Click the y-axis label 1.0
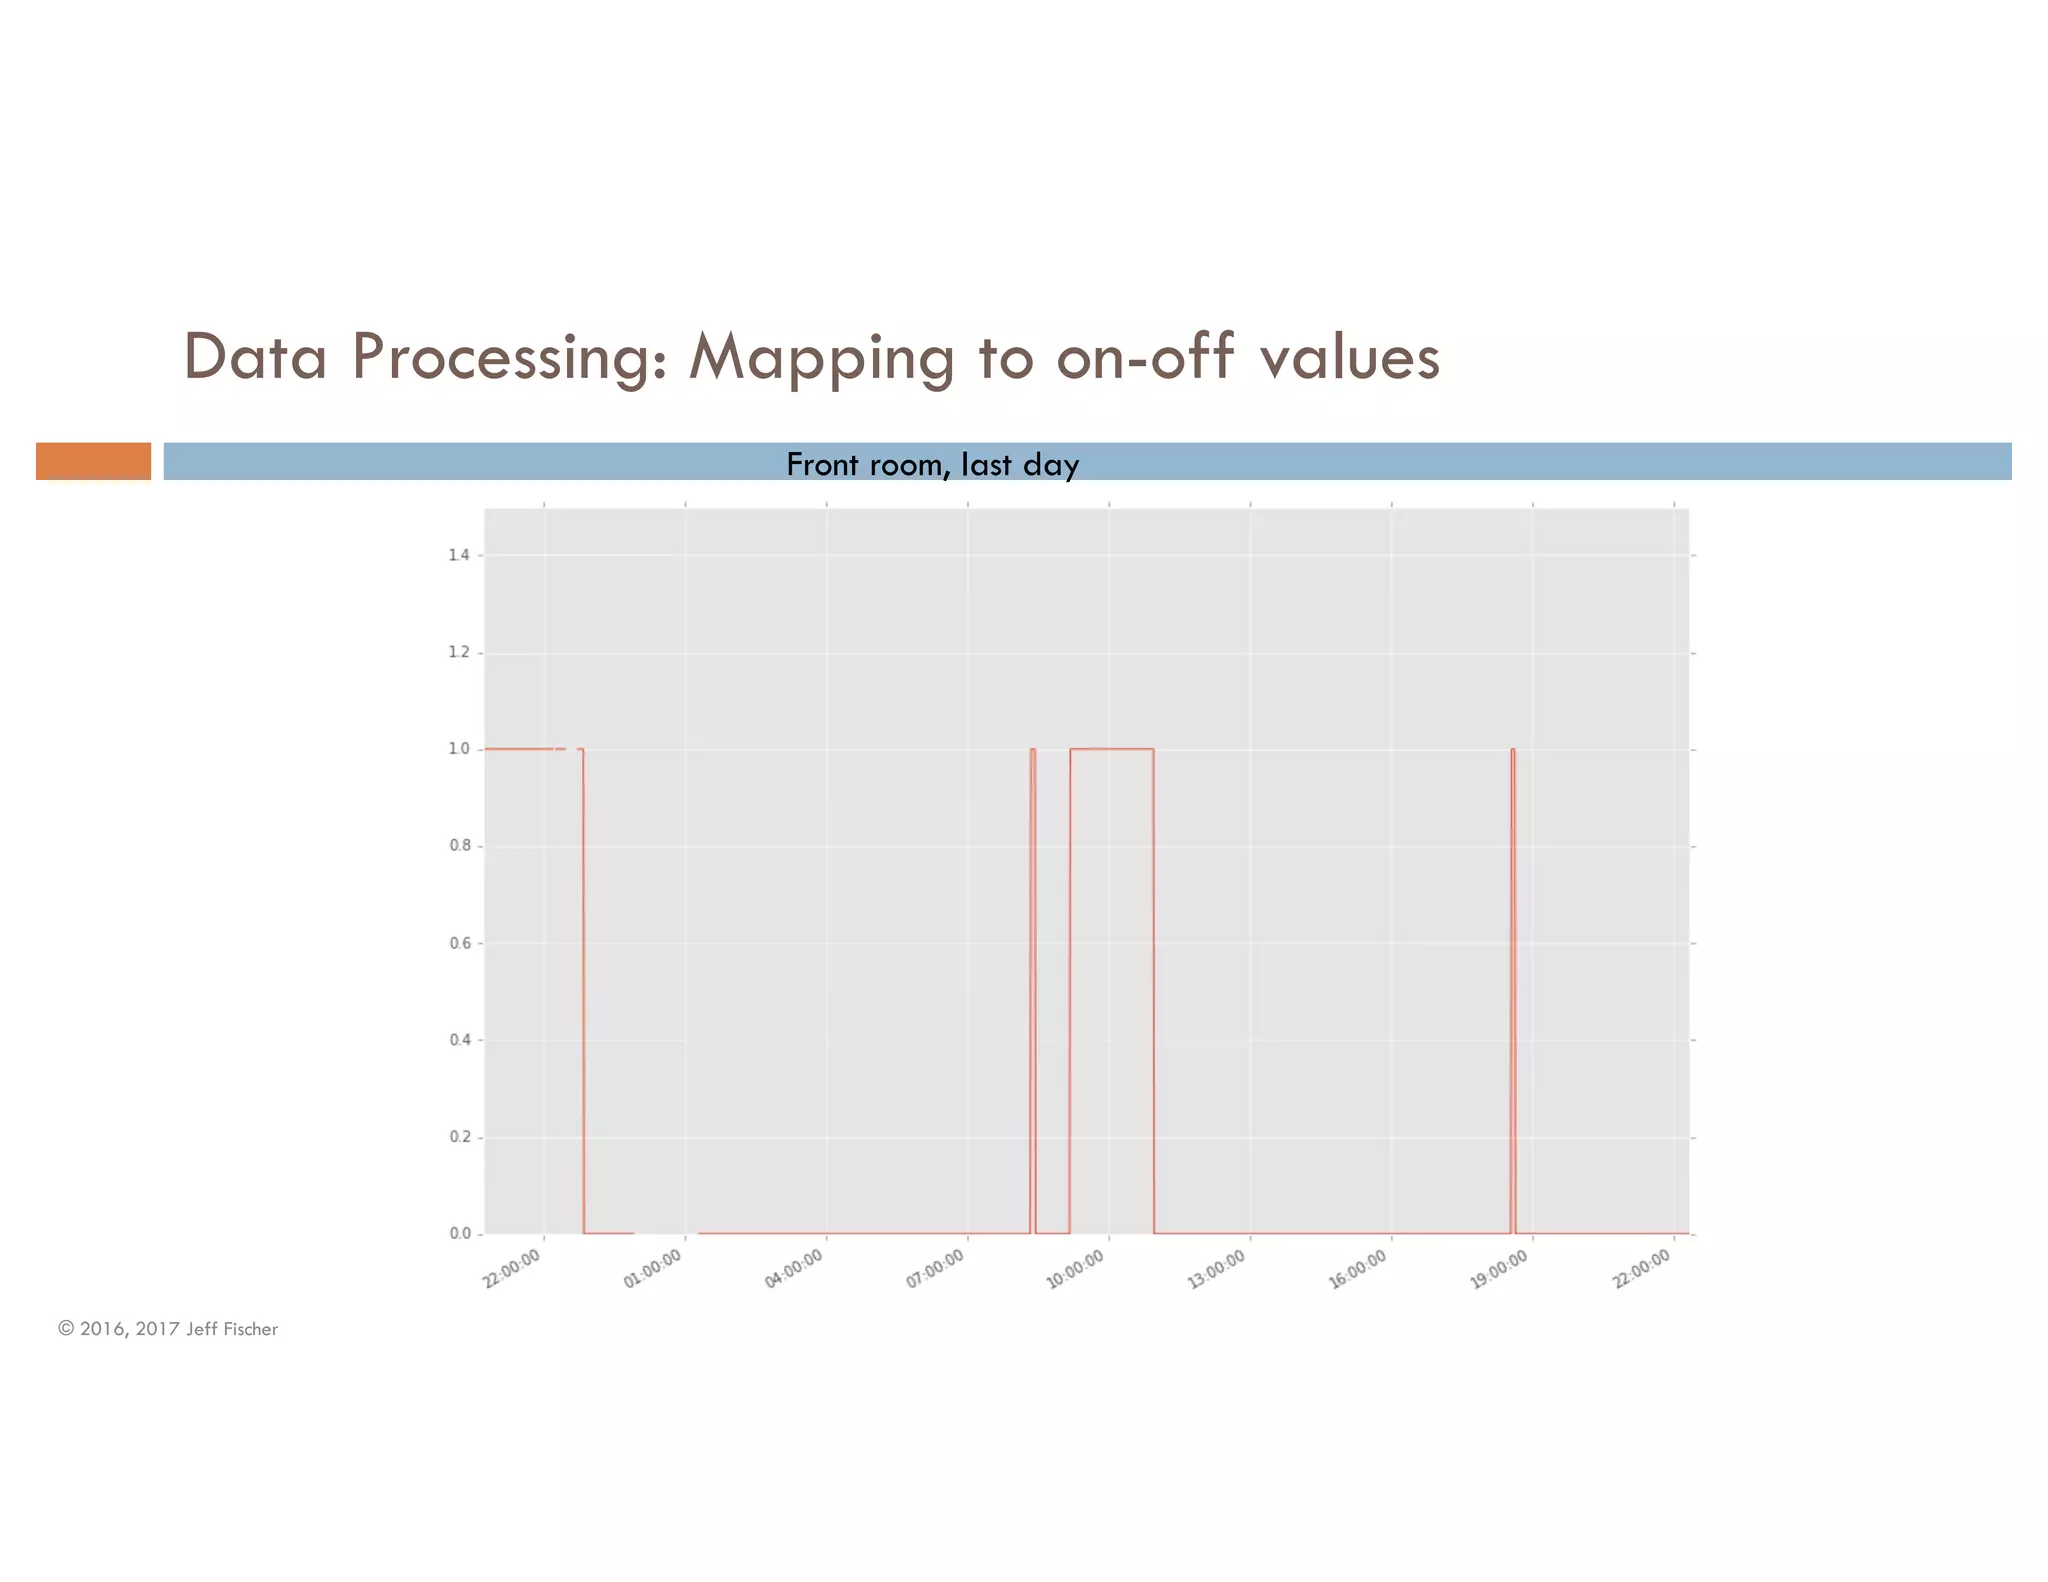The width and height of the screenshot is (2048, 1582). tap(459, 749)
